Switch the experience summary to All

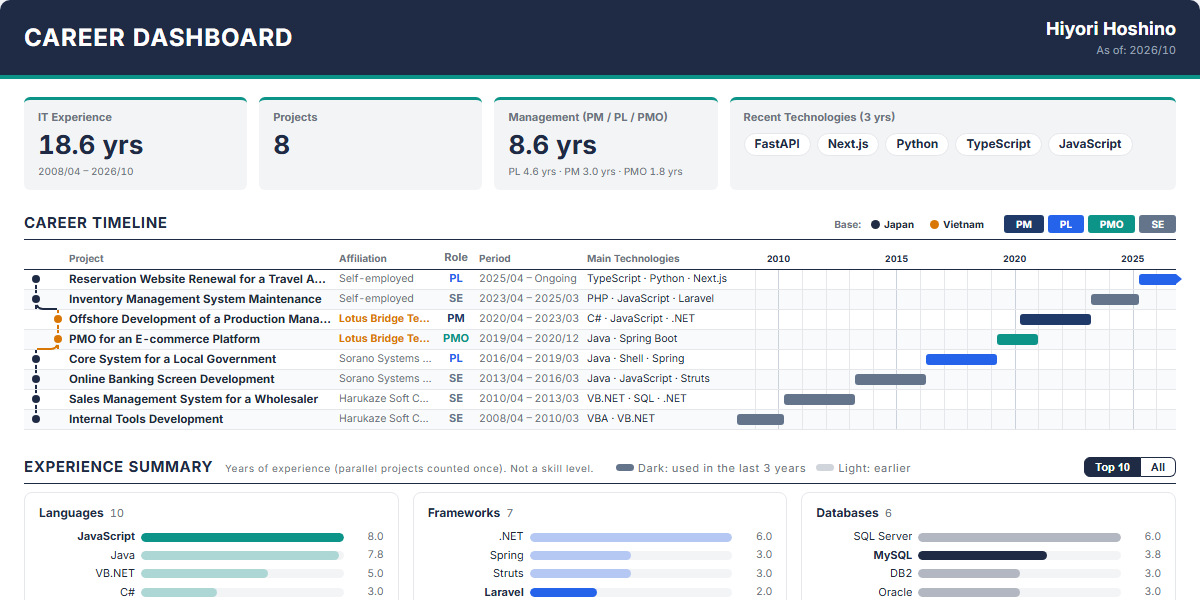(x=1157, y=467)
